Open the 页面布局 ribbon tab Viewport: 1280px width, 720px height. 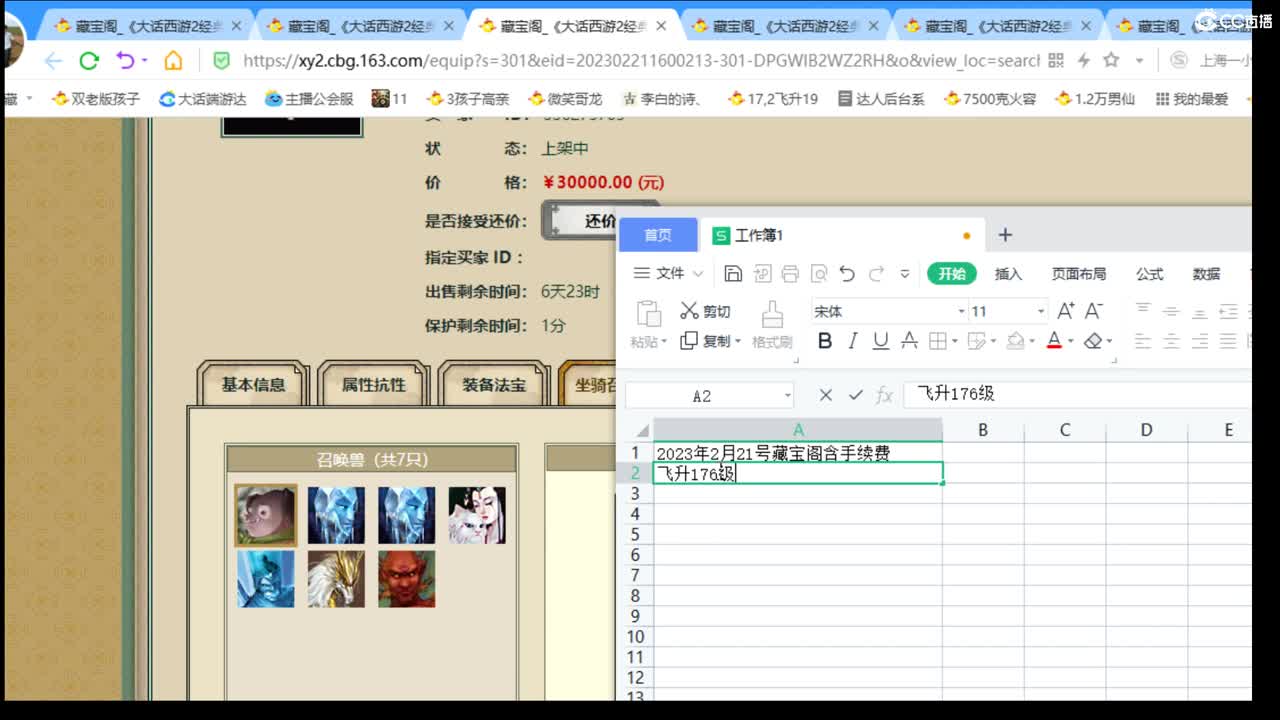click(1078, 273)
